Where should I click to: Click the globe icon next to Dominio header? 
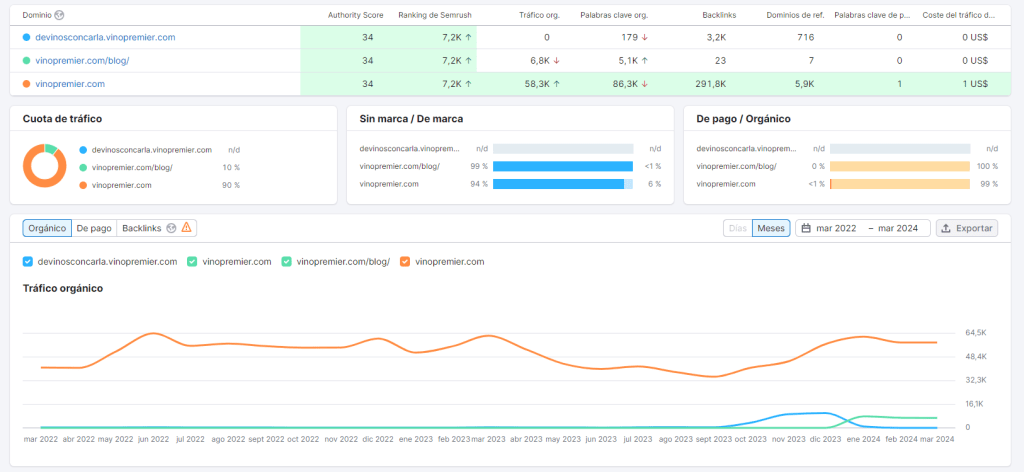coord(59,15)
